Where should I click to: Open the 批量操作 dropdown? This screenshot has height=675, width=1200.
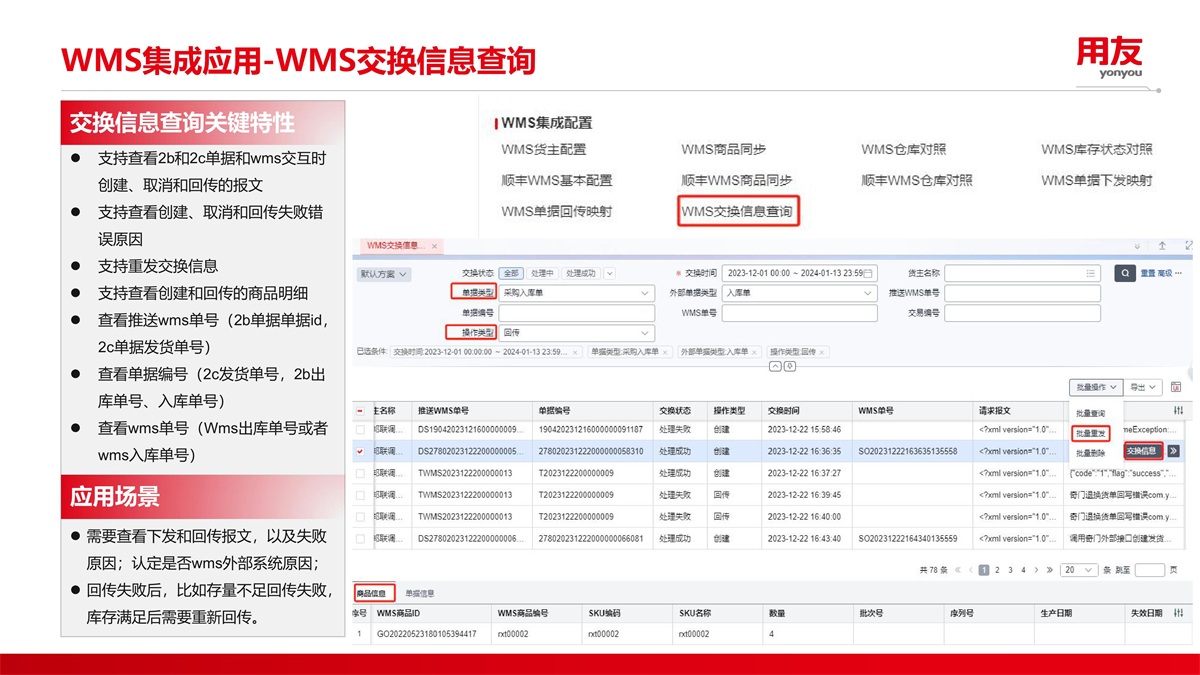coord(1095,387)
